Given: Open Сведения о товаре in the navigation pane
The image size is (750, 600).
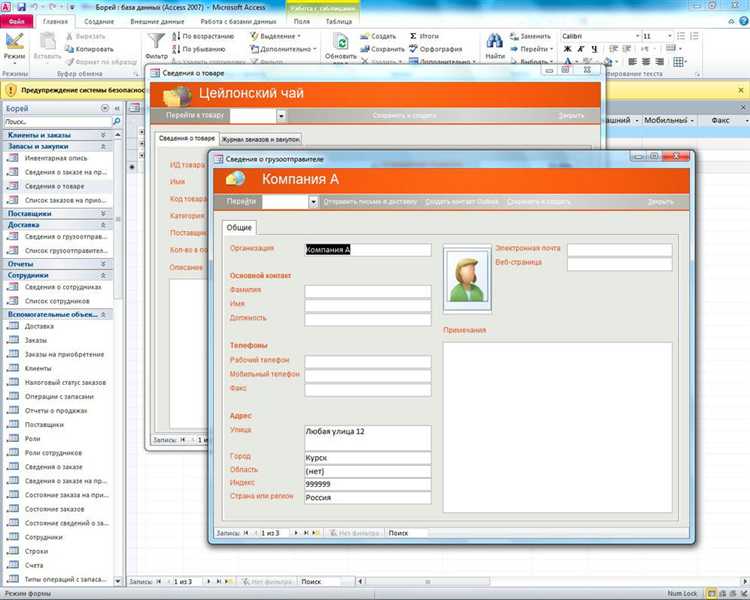Looking at the screenshot, I should [x=55, y=186].
